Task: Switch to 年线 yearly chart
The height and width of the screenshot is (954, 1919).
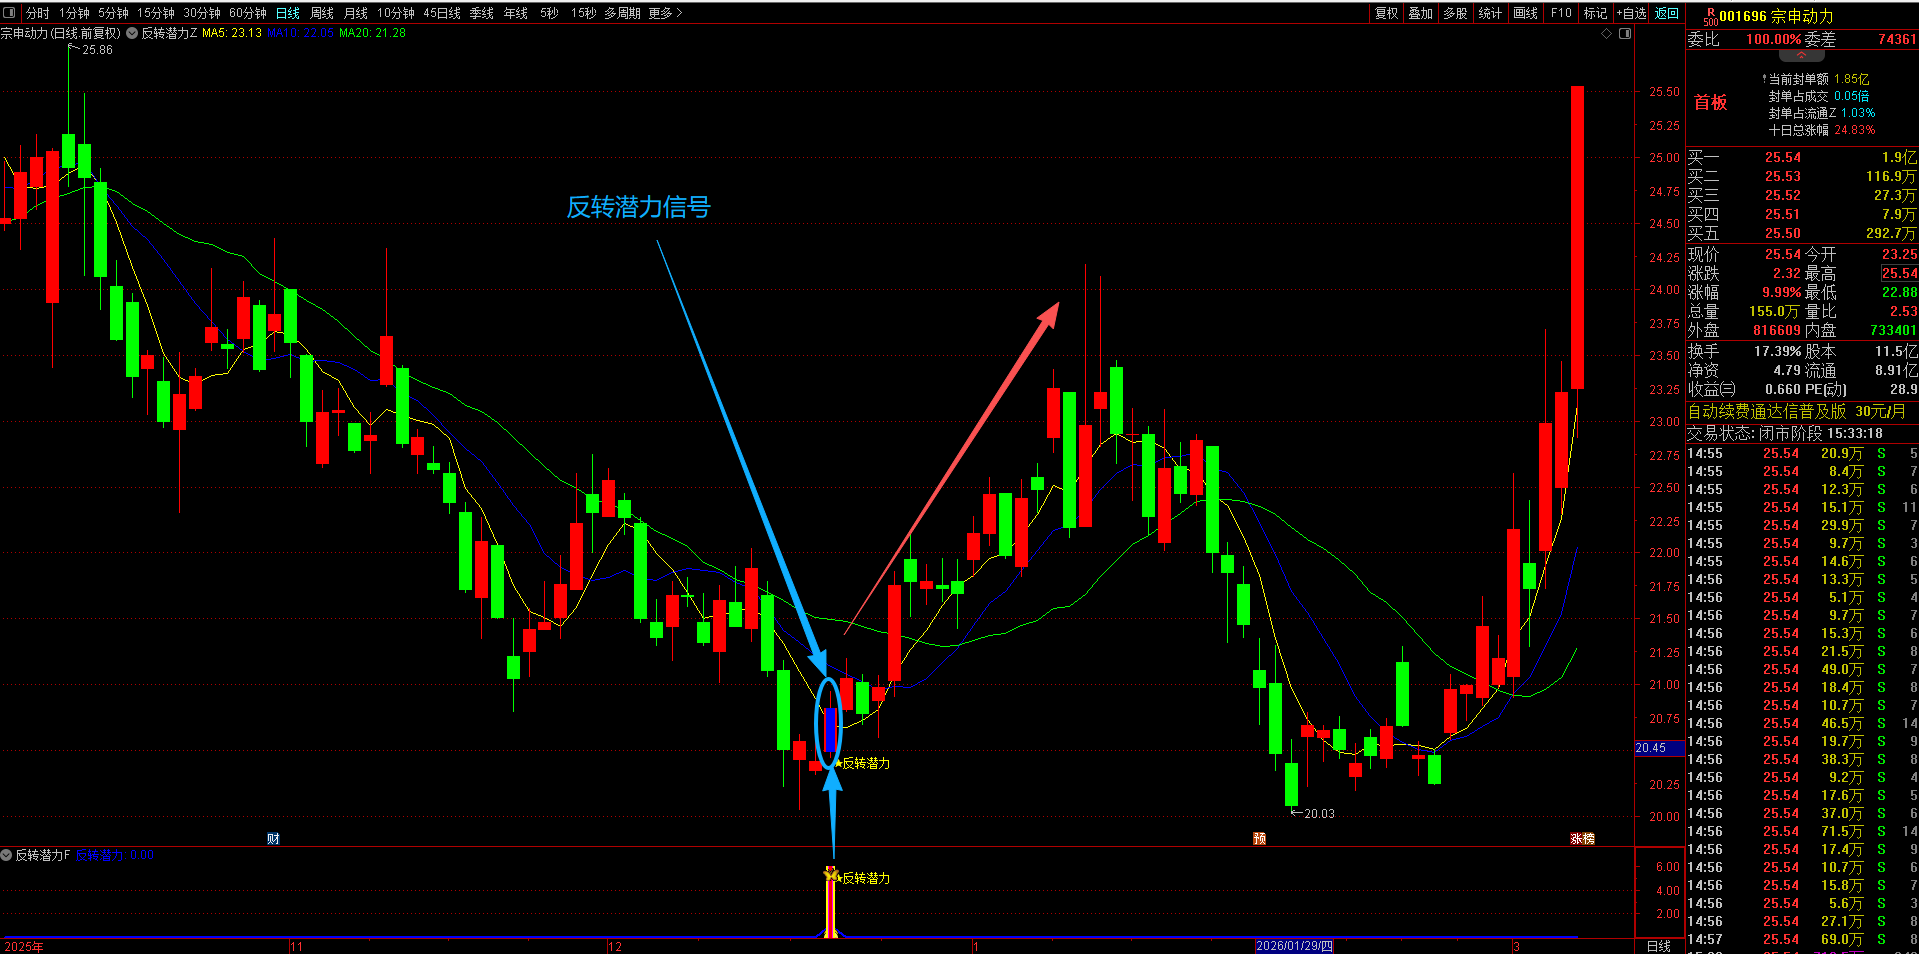Action: click(516, 13)
